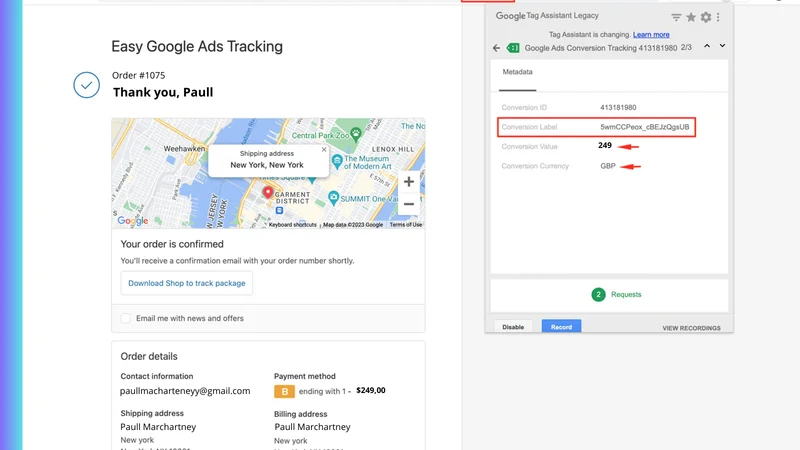Open the three-dot more options menu
The image size is (800, 450).
[718, 17]
